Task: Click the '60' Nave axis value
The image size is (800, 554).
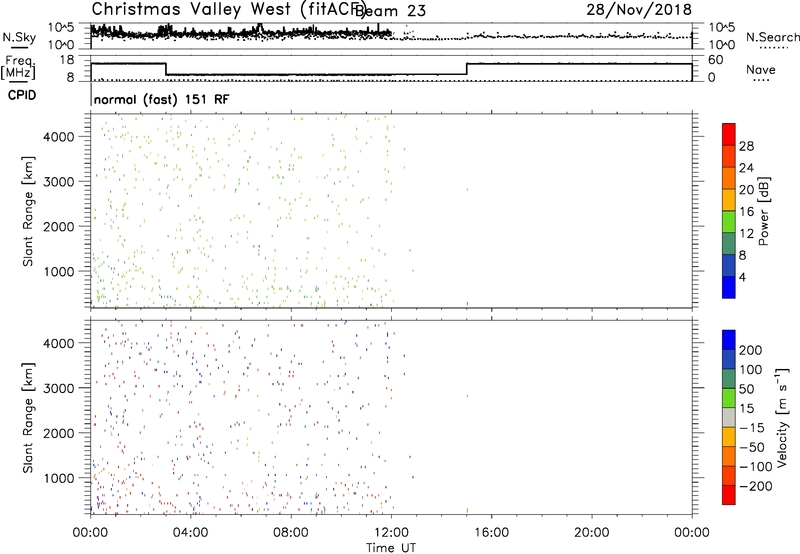Action: pos(716,60)
